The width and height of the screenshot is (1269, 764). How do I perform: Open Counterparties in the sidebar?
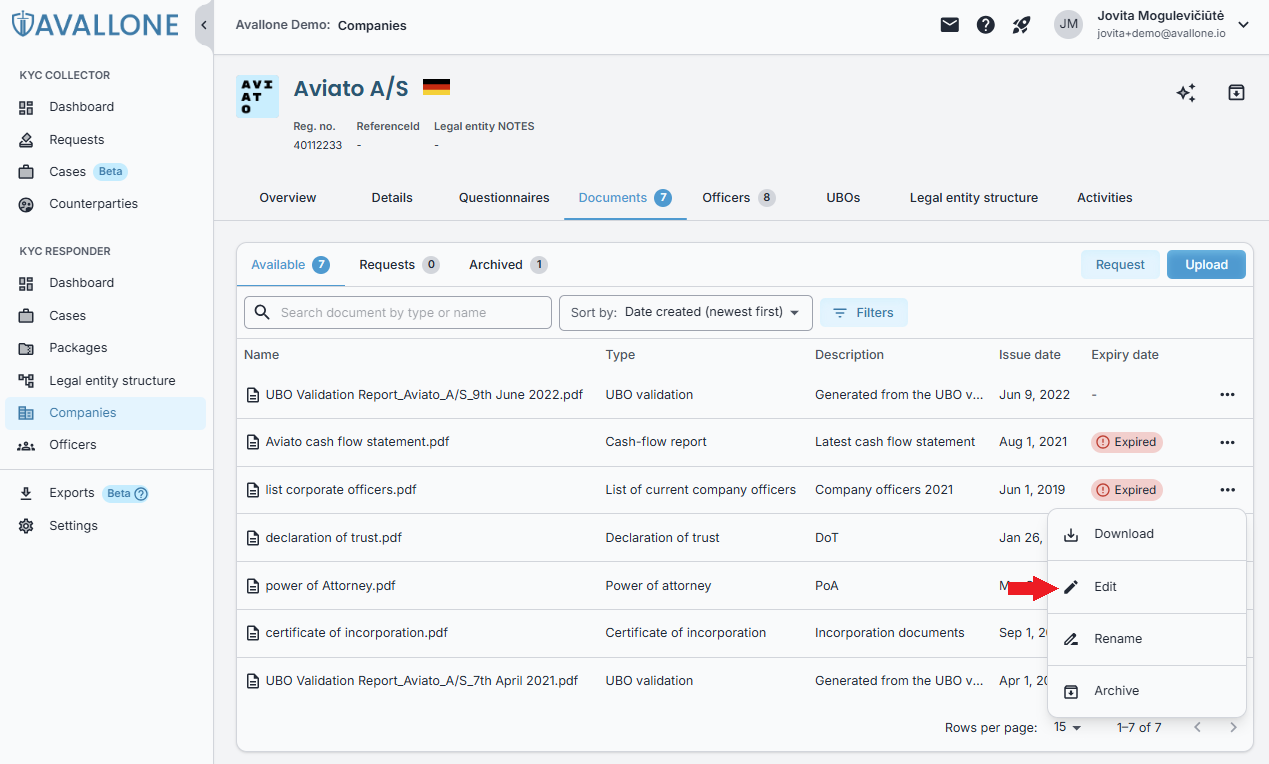(105, 204)
